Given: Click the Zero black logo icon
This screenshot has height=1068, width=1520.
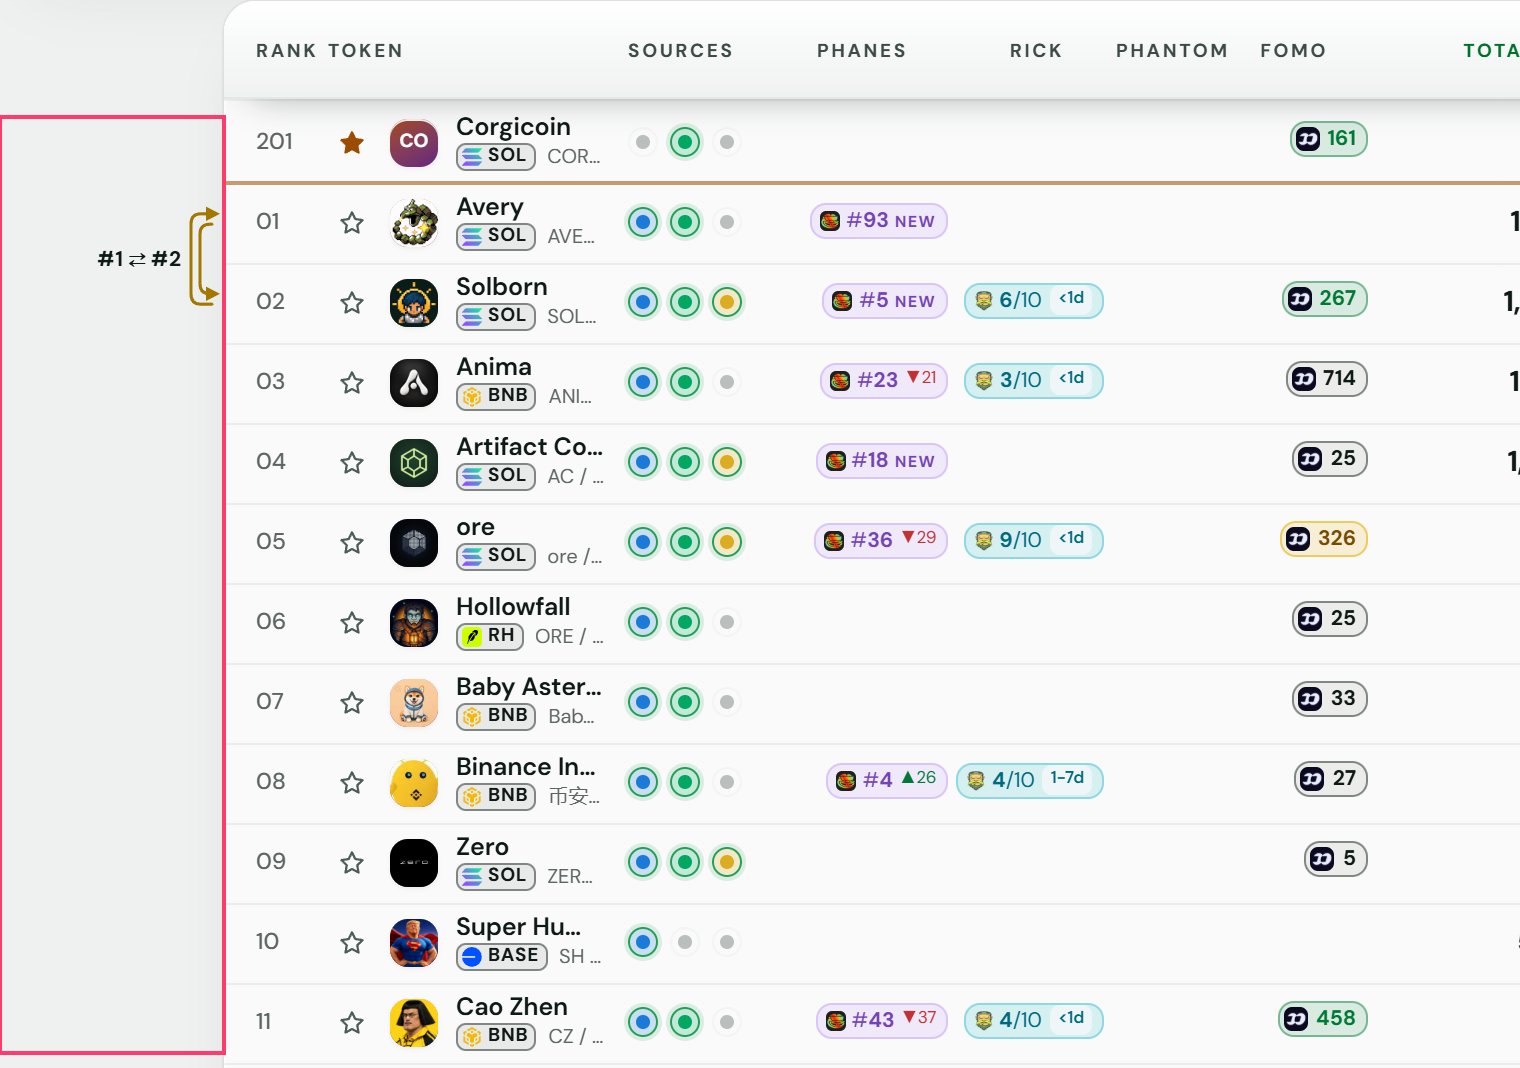Looking at the screenshot, I should pos(414,862).
